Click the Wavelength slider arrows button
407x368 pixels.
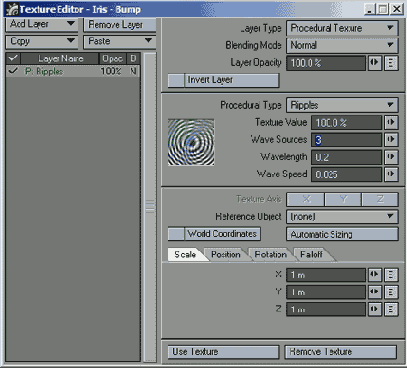[391, 157]
